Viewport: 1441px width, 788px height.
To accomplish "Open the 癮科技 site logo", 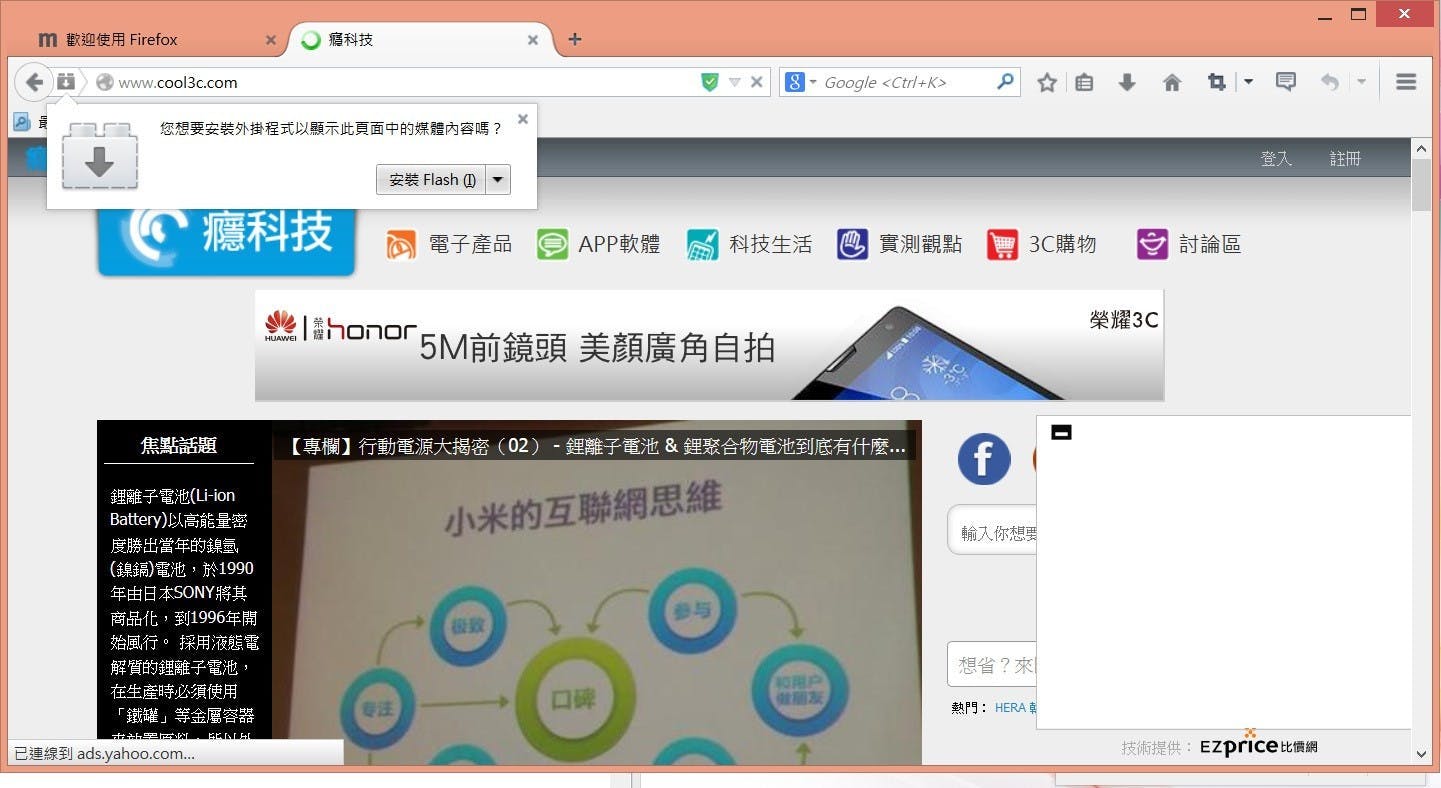I will 227,238.
